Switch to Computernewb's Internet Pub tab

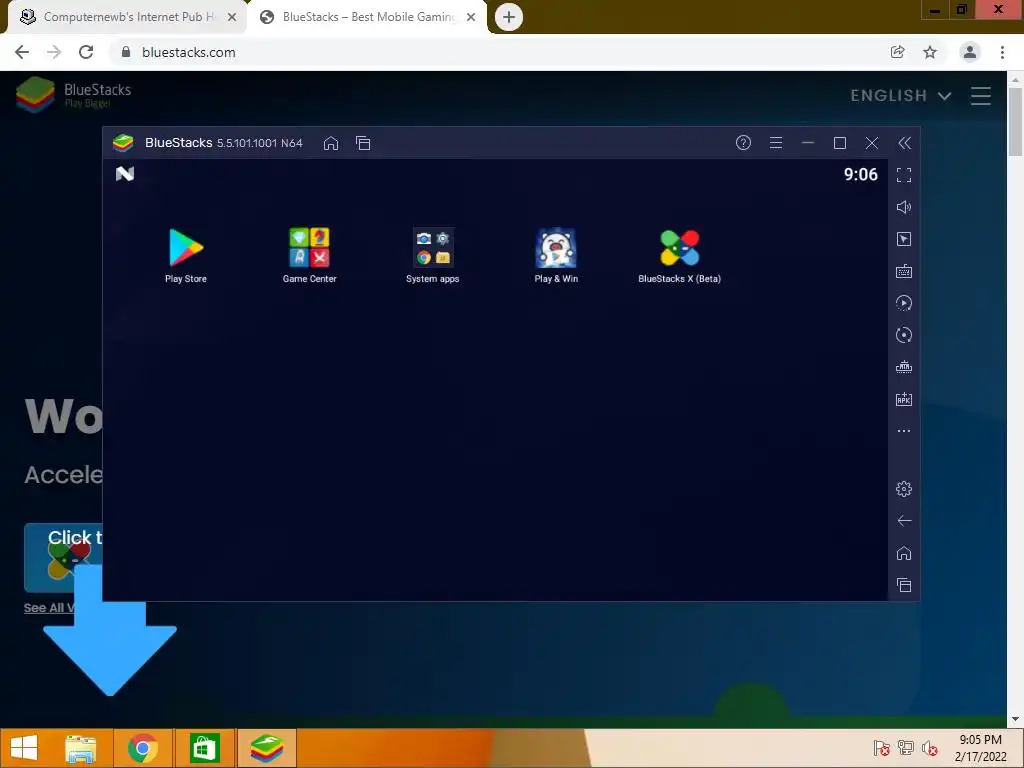point(127,17)
